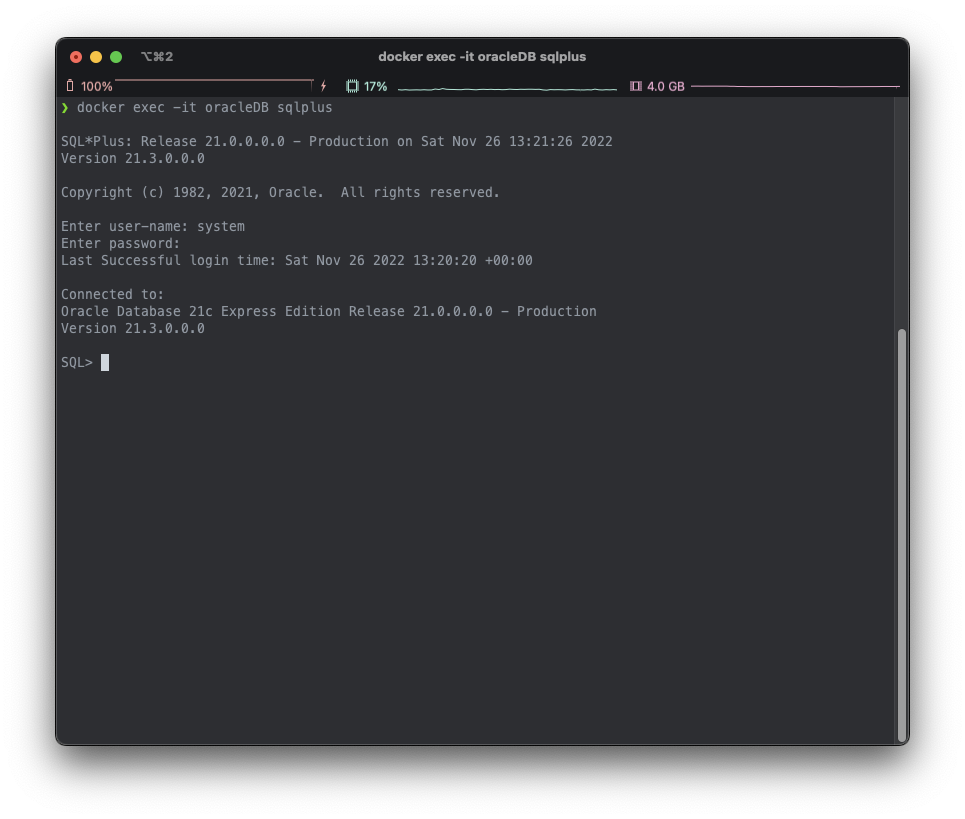
Task: Click the first 'Version 21.3.0.0.0' line
Action: [x=133, y=159]
